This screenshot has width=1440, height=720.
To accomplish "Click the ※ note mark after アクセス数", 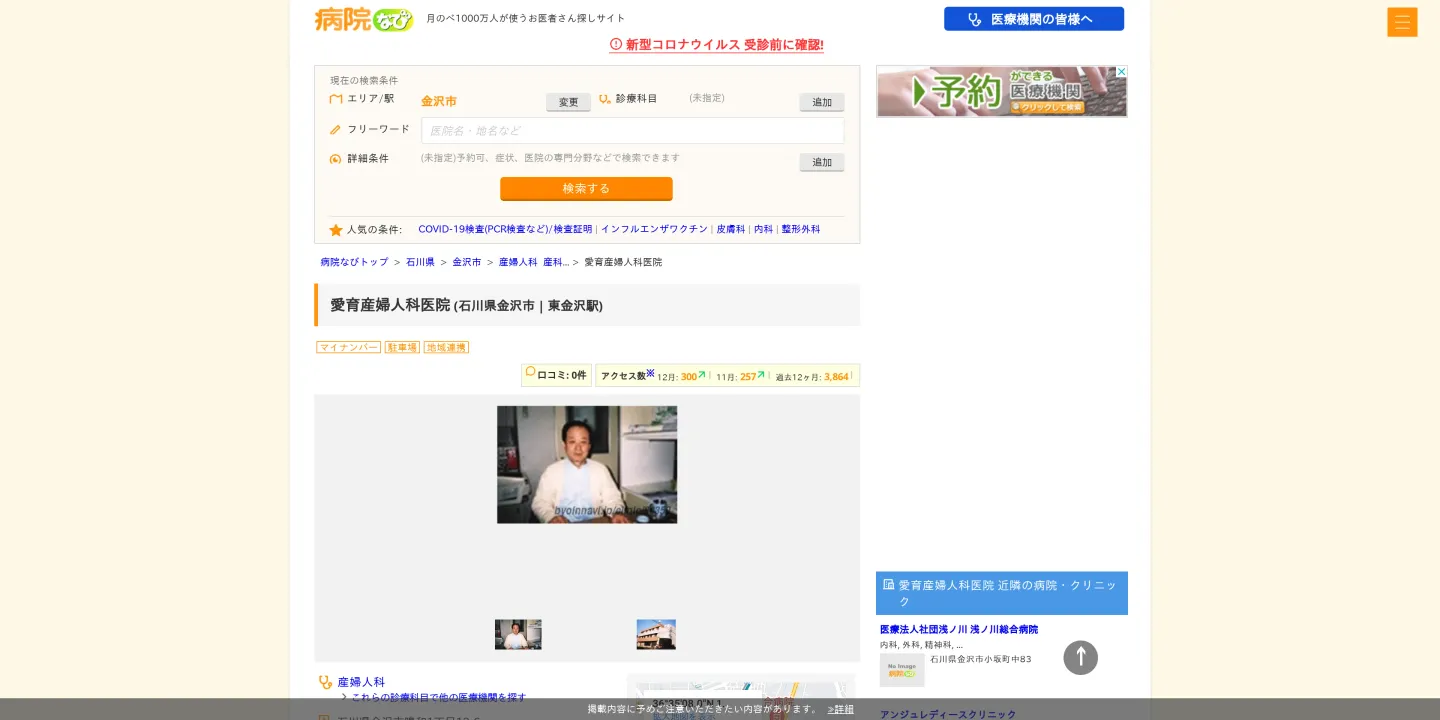I will pyautogui.click(x=650, y=373).
